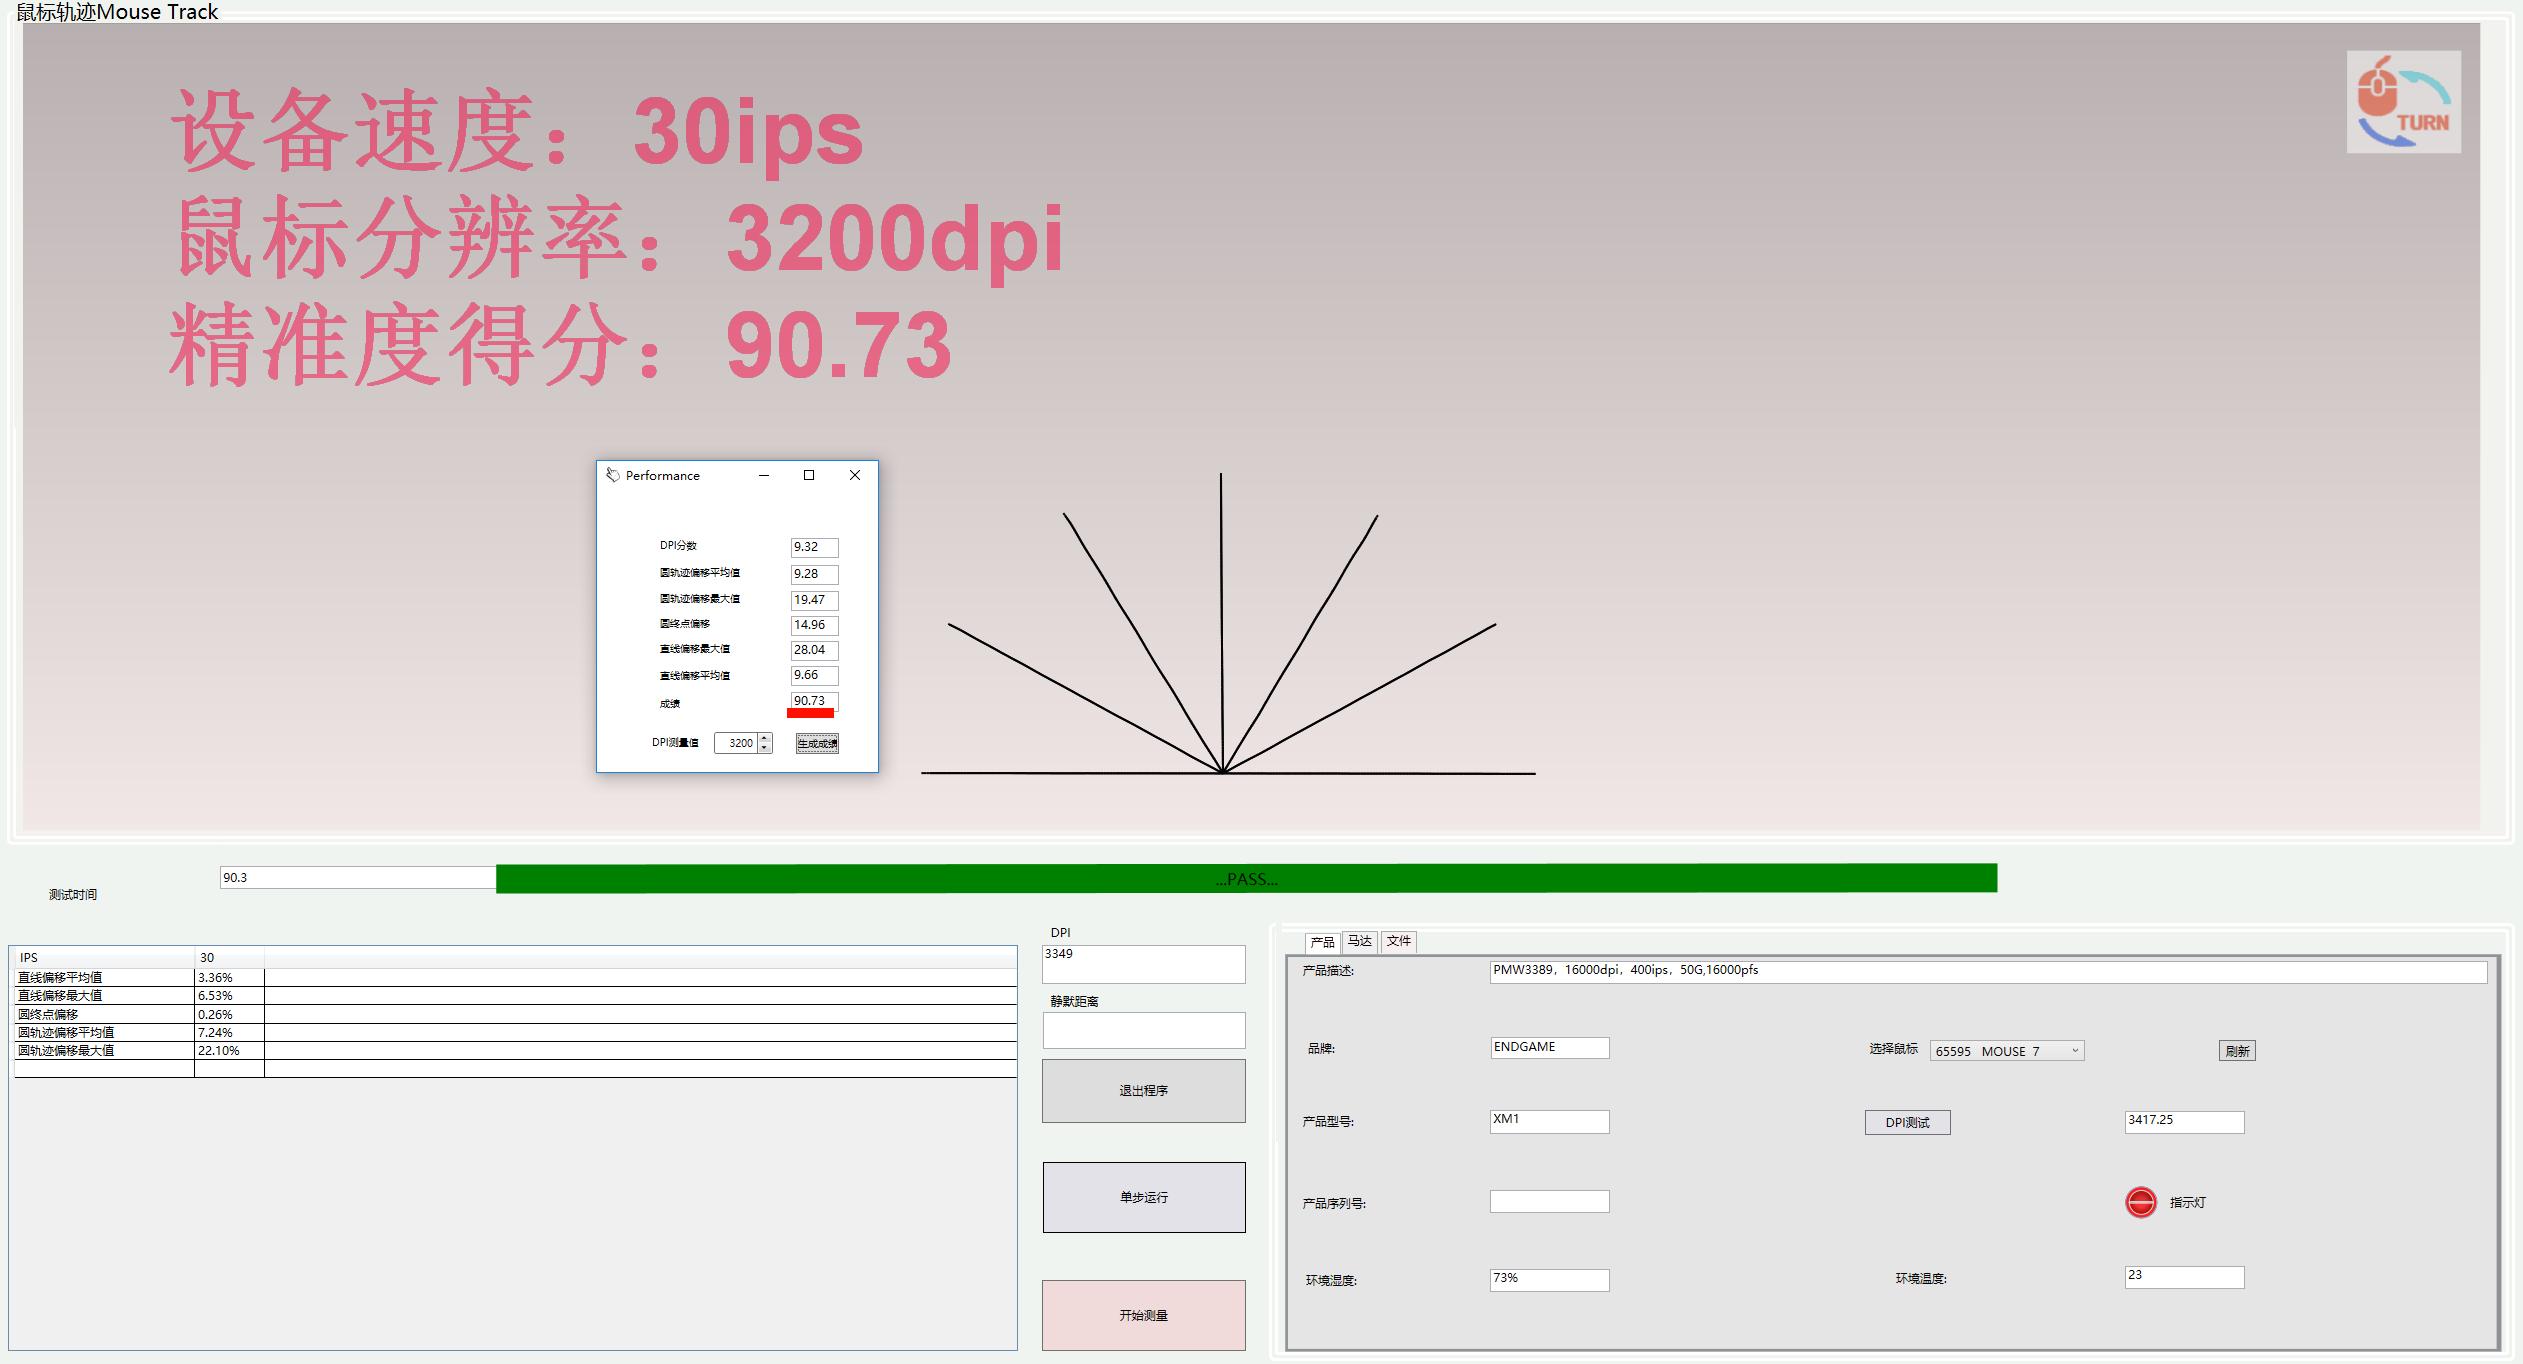2523x1364 pixels.
Task: Close the Performance dialog
Action: tap(854, 475)
